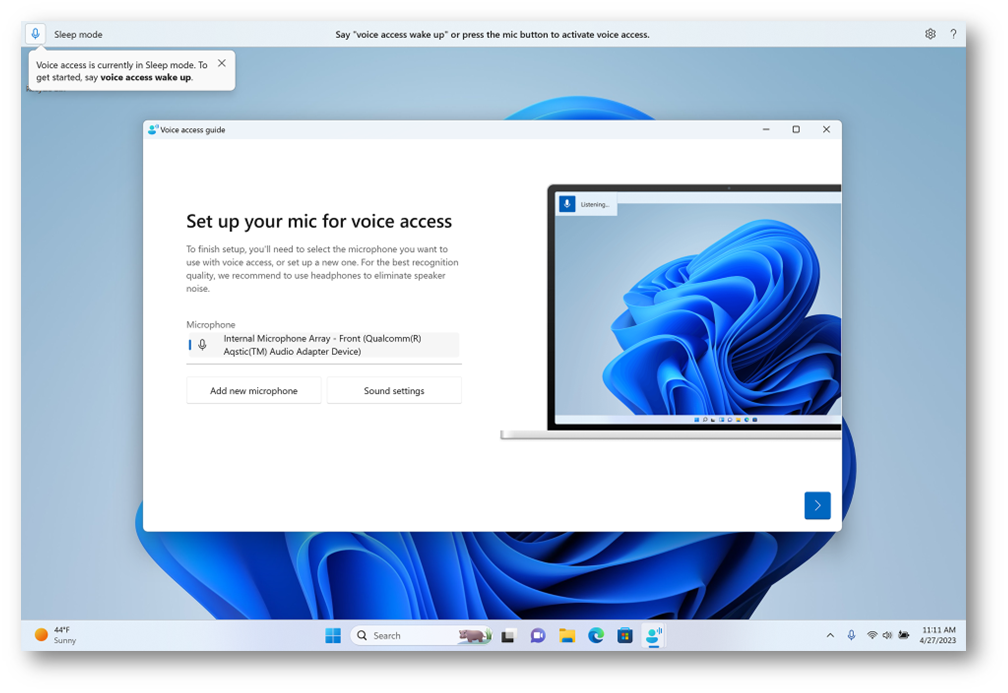1008x693 pixels.
Task: Open Sound settings
Action: point(394,391)
